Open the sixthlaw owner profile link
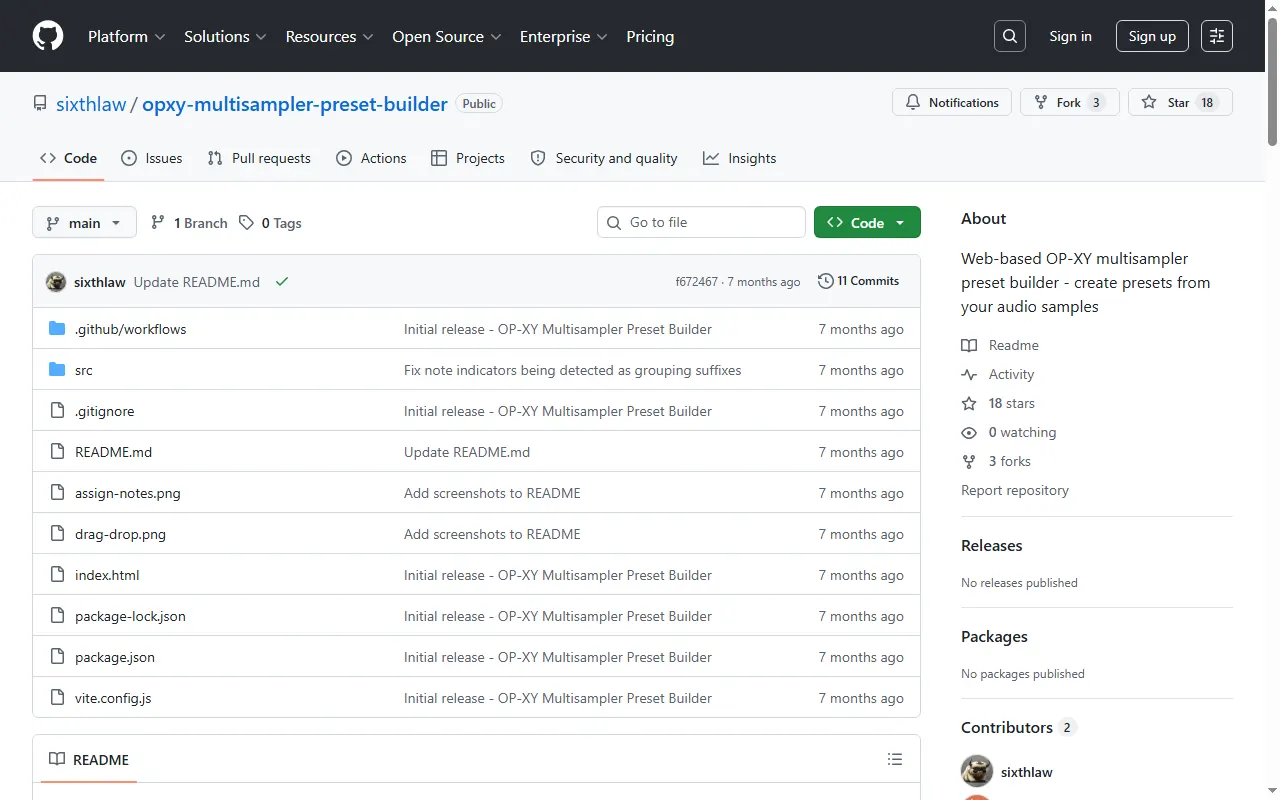Screen dimensions: 1280x800 [91, 104]
